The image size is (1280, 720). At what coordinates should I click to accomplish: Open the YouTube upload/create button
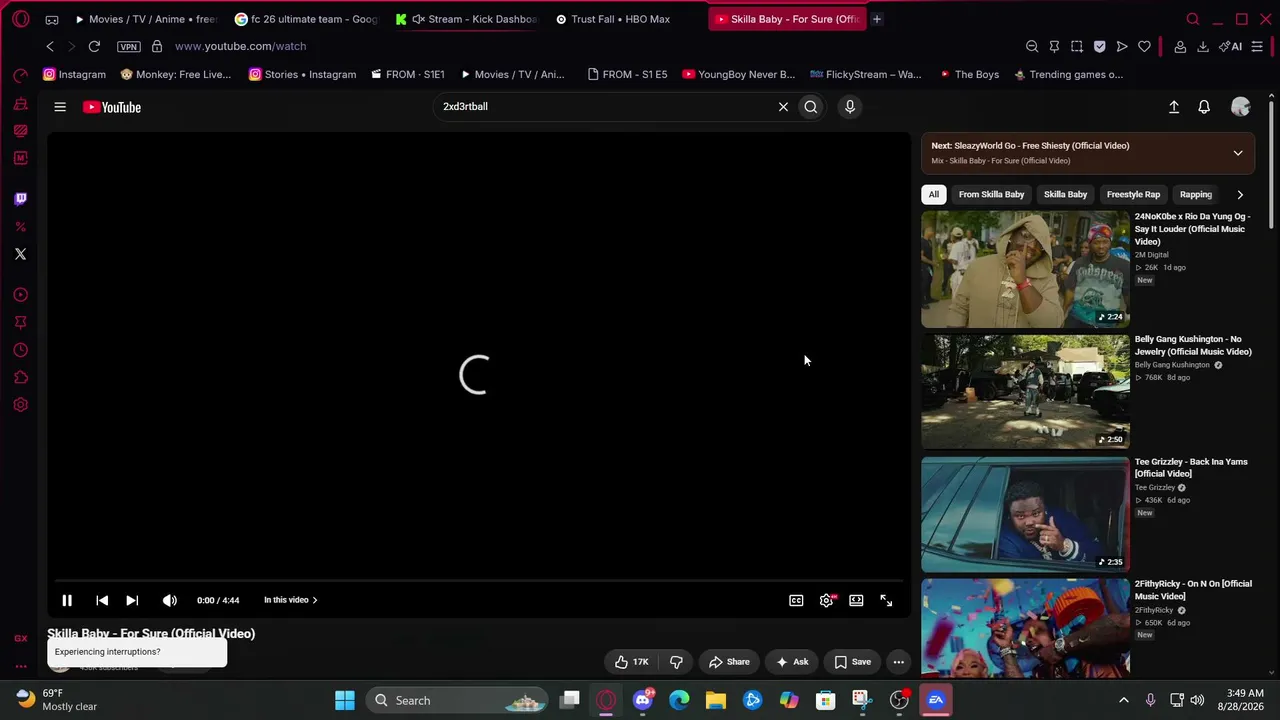(1174, 107)
